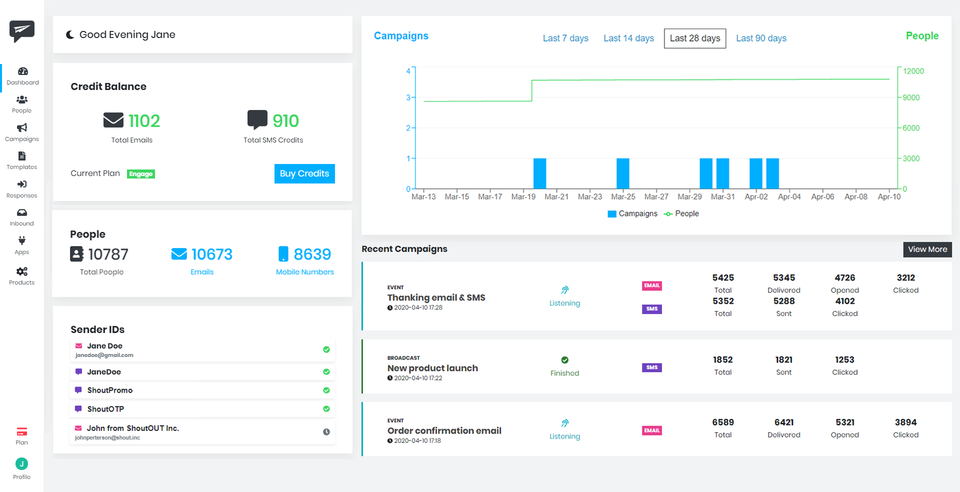Go to Templates in the sidebar

22,160
